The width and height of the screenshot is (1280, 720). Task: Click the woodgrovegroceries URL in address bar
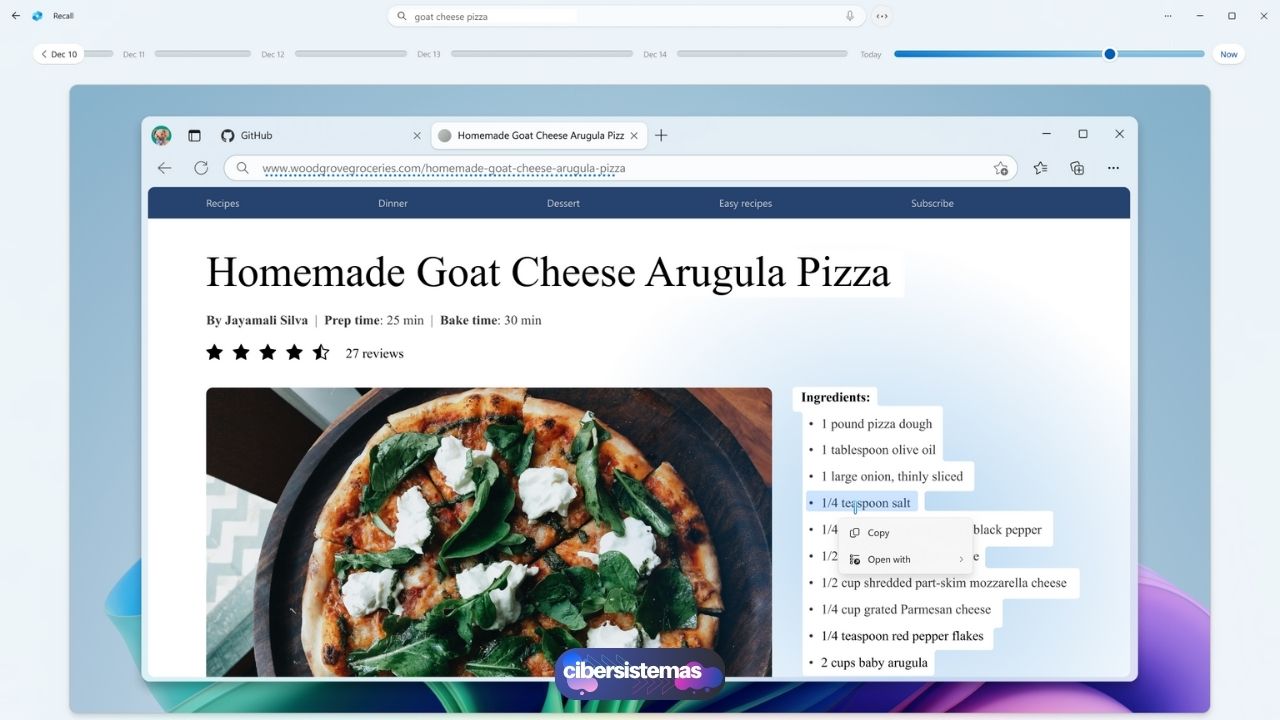click(x=444, y=168)
